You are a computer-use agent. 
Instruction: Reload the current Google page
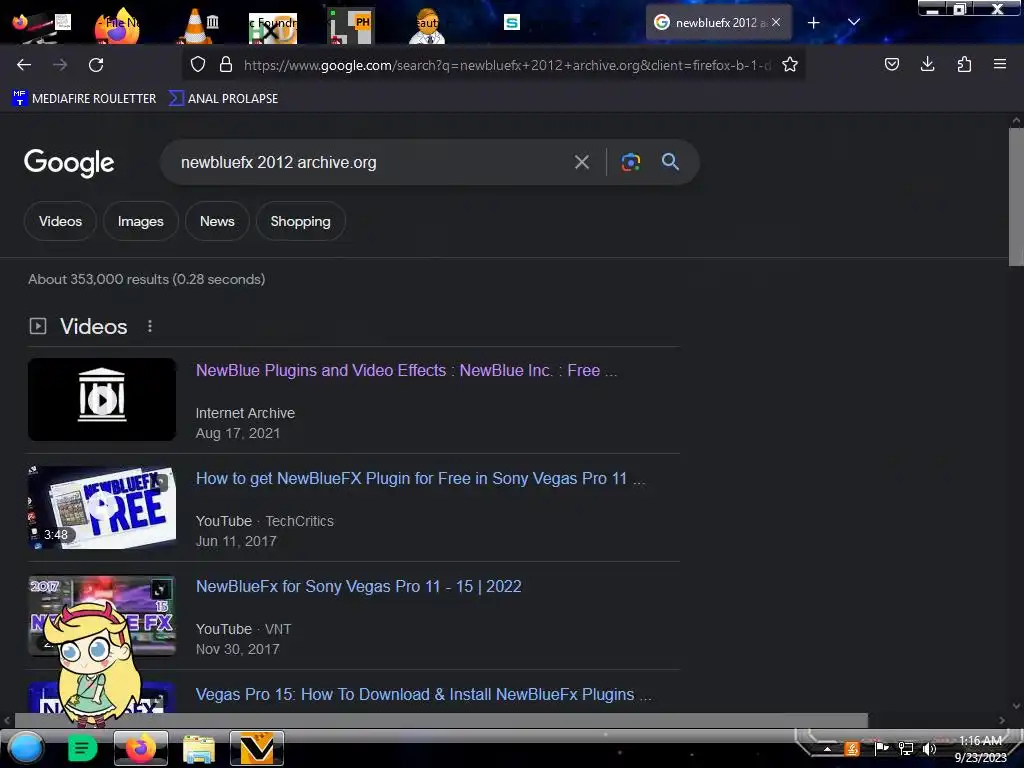(96, 65)
